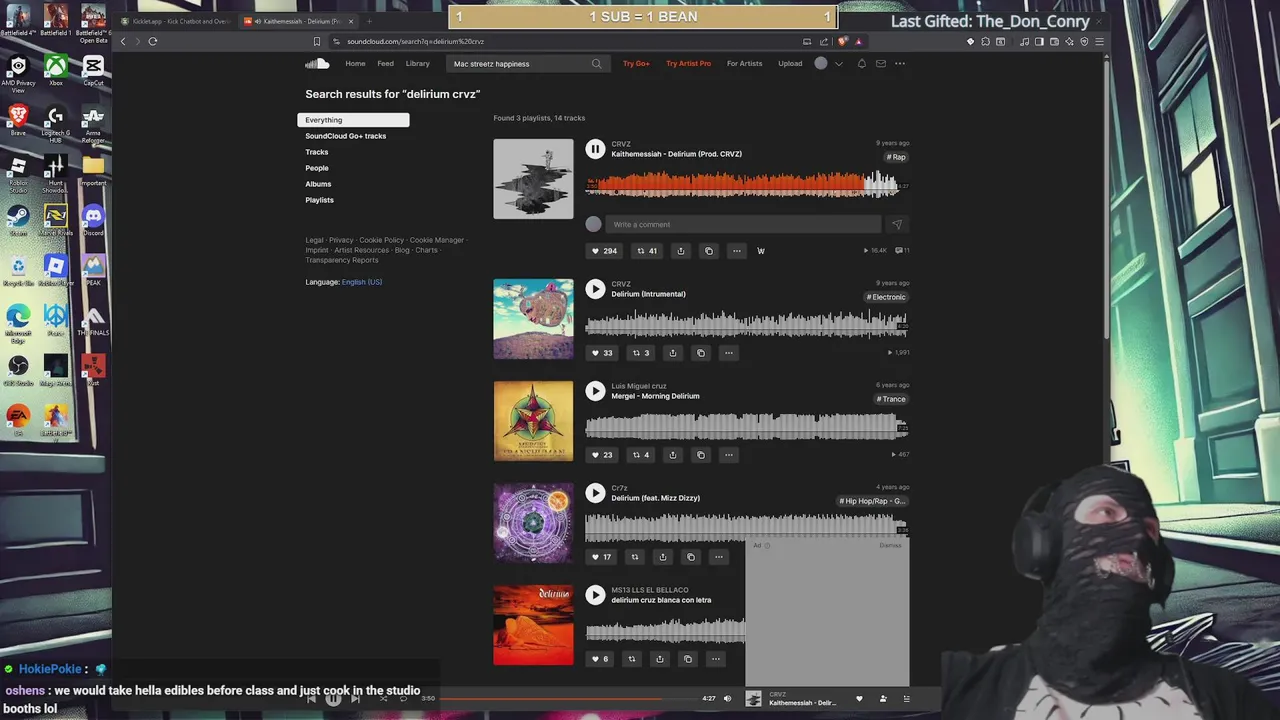Like the Delirium (Intrumental) track with 33 likes
The image size is (1280, 720).
[x=601, y=353]
